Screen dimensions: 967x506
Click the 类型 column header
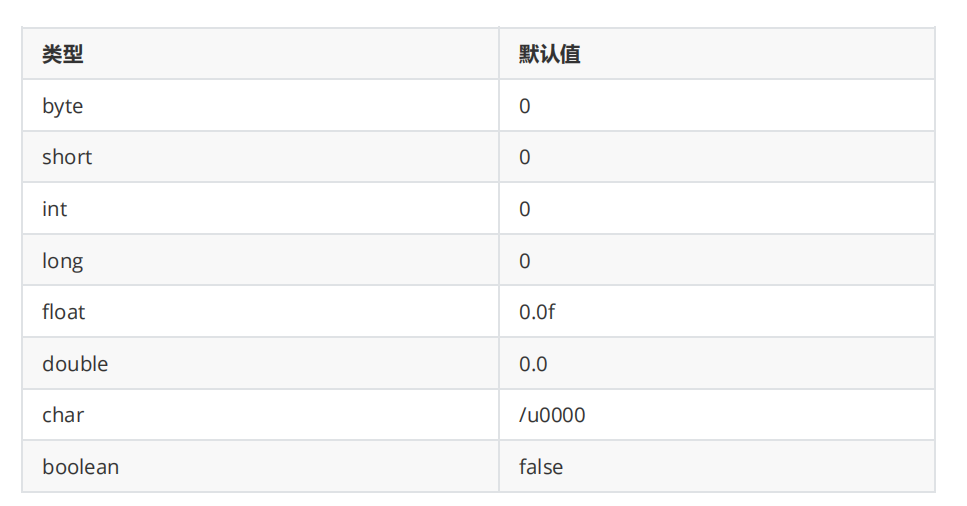[x=62, y=54]
